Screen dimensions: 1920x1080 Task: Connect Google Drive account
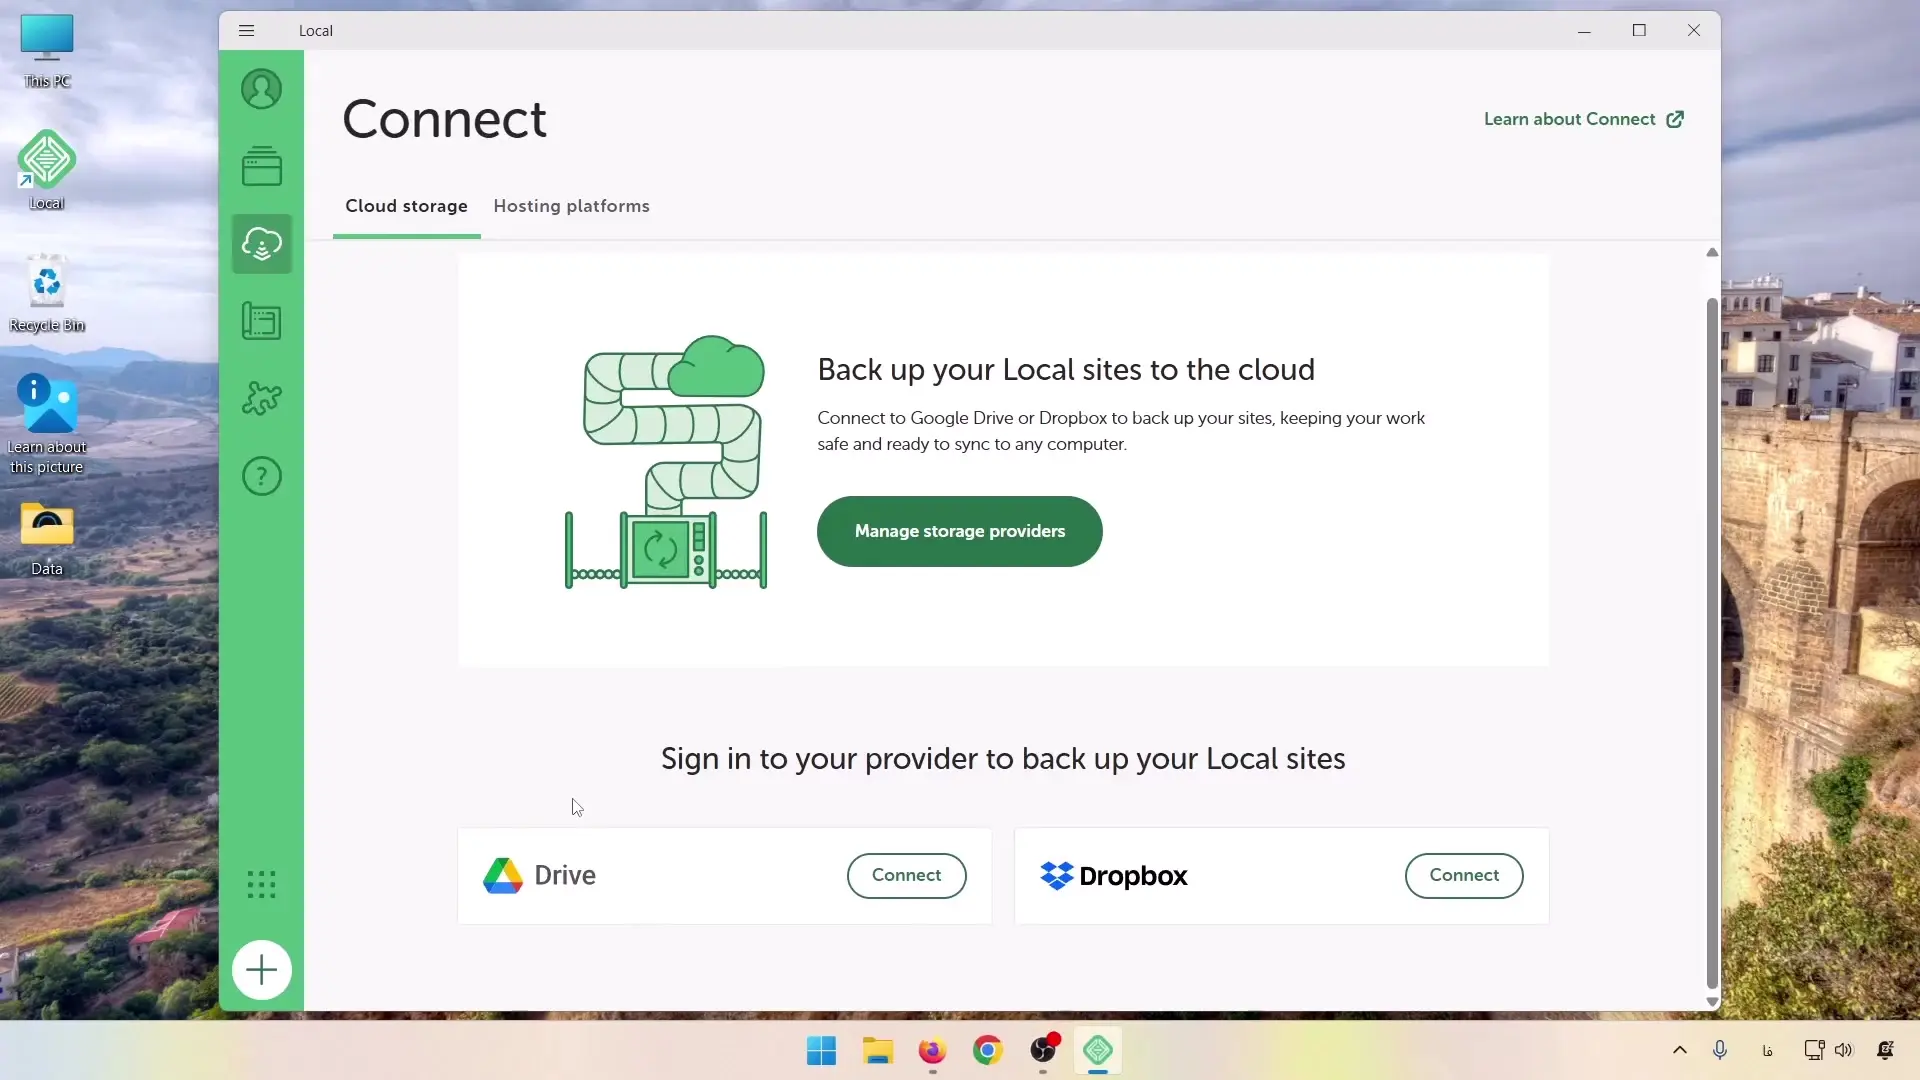(x=906, y=875)
